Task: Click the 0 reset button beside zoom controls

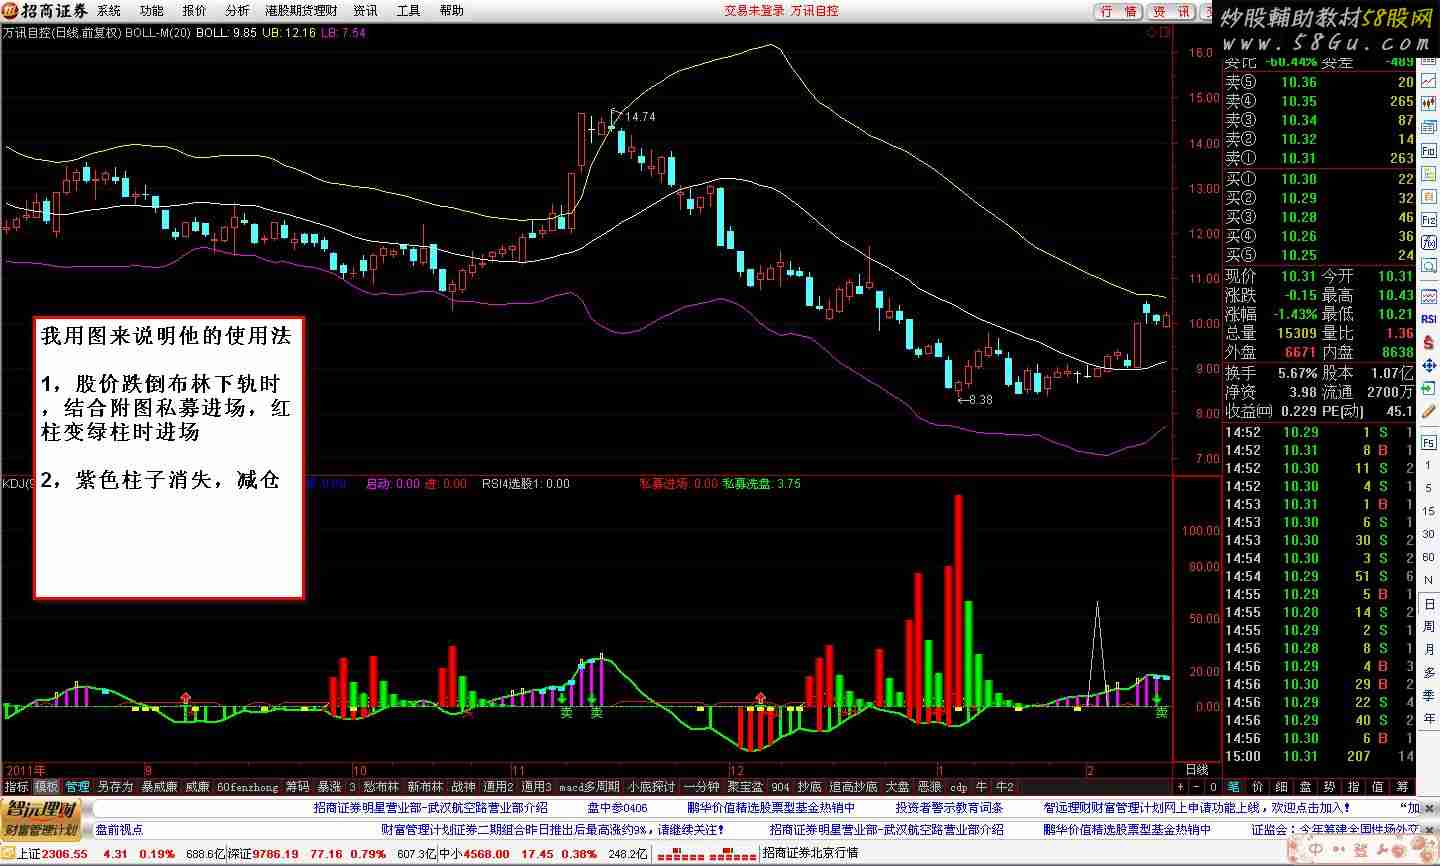Action: pyautogui.click(x=1213, y=787)
